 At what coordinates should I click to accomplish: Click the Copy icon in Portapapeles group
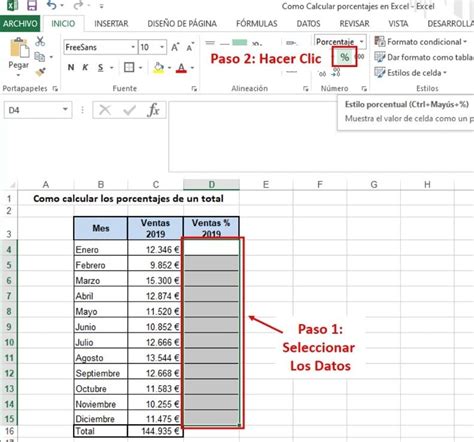(x=40, y=57)
